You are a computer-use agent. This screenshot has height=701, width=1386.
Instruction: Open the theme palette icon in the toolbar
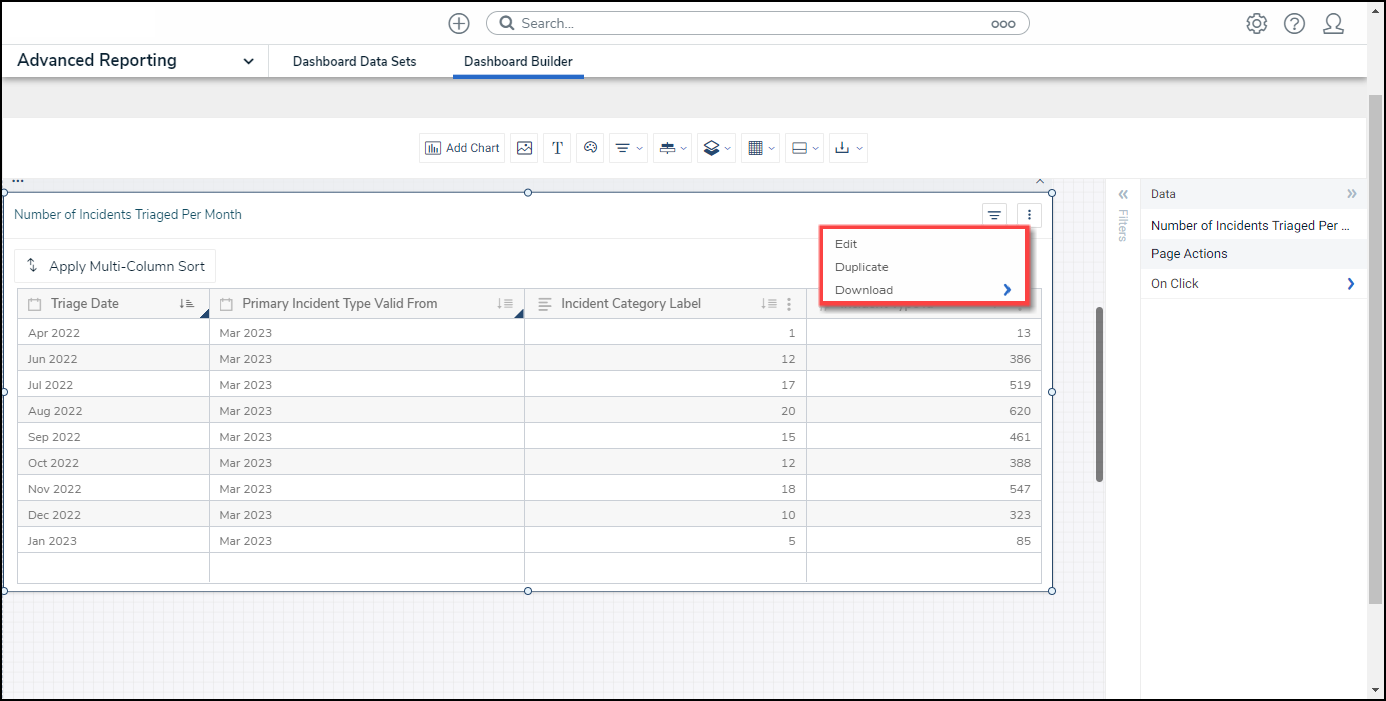[590, 148]
